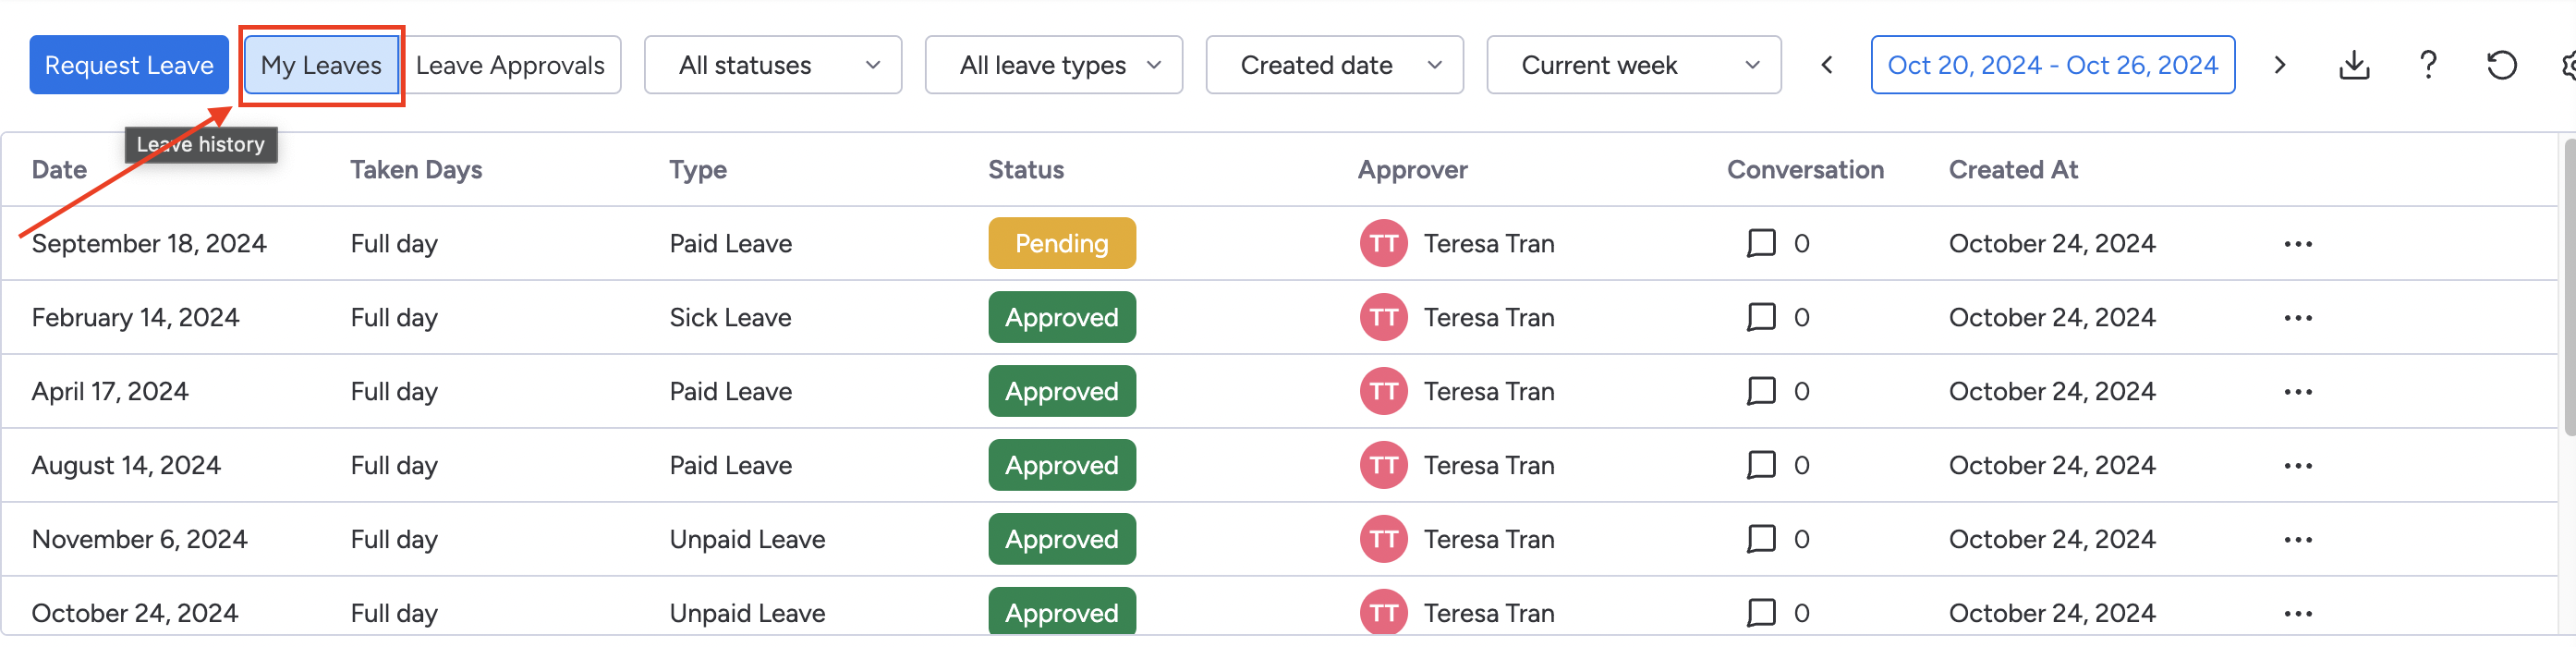
Task: Click the next week chevron arrow
Action: pyautogui.click(x=2280, y=64)
